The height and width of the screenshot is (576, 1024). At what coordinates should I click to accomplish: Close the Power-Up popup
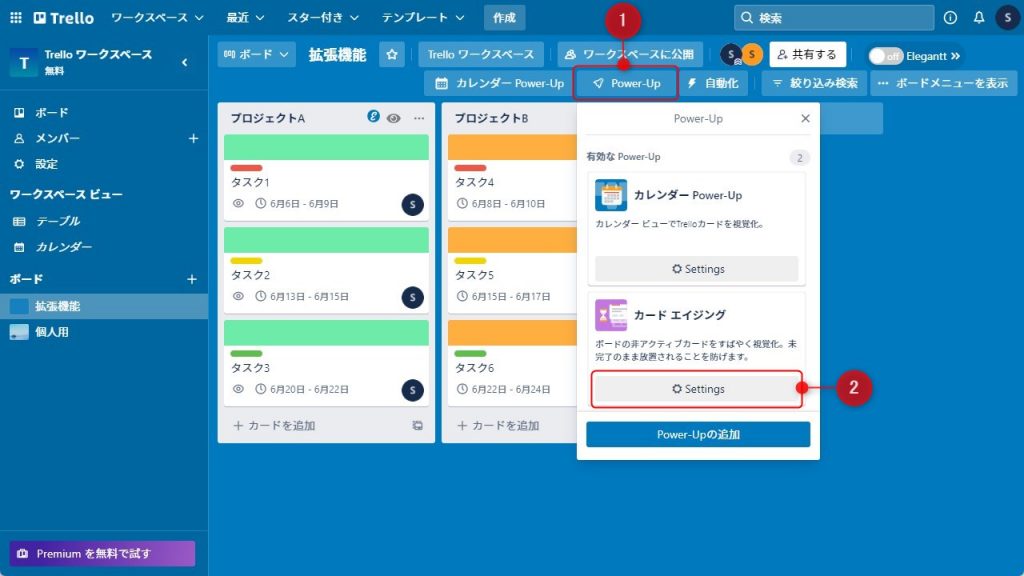coord(805,118)
